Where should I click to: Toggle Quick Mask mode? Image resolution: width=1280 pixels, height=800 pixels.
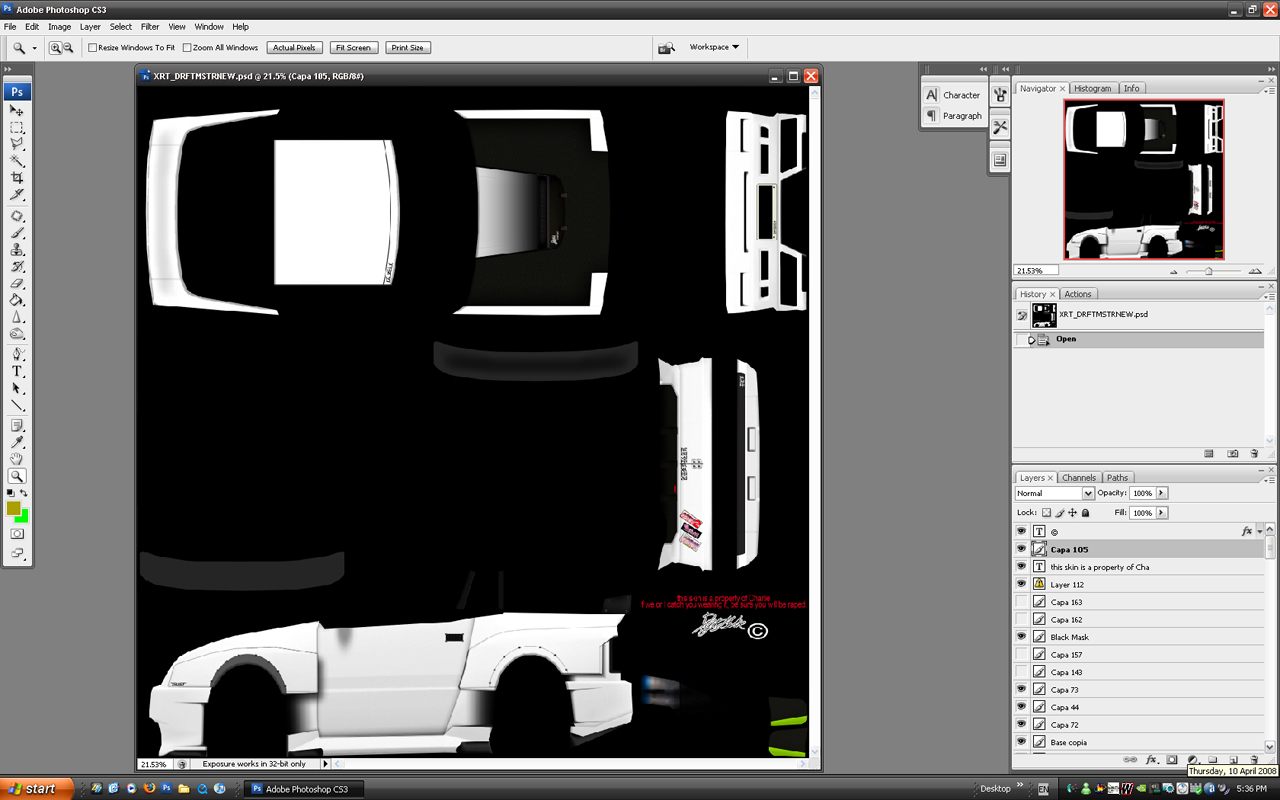(17, 535)
